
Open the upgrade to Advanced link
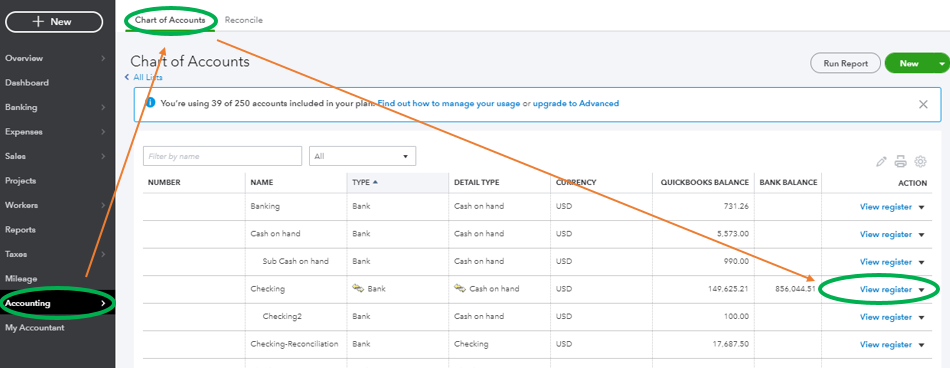(x=576, y=104)
